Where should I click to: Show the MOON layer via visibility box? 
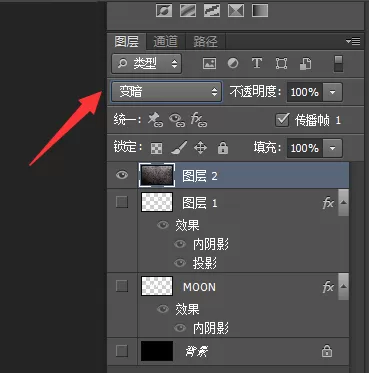point(122,286)
